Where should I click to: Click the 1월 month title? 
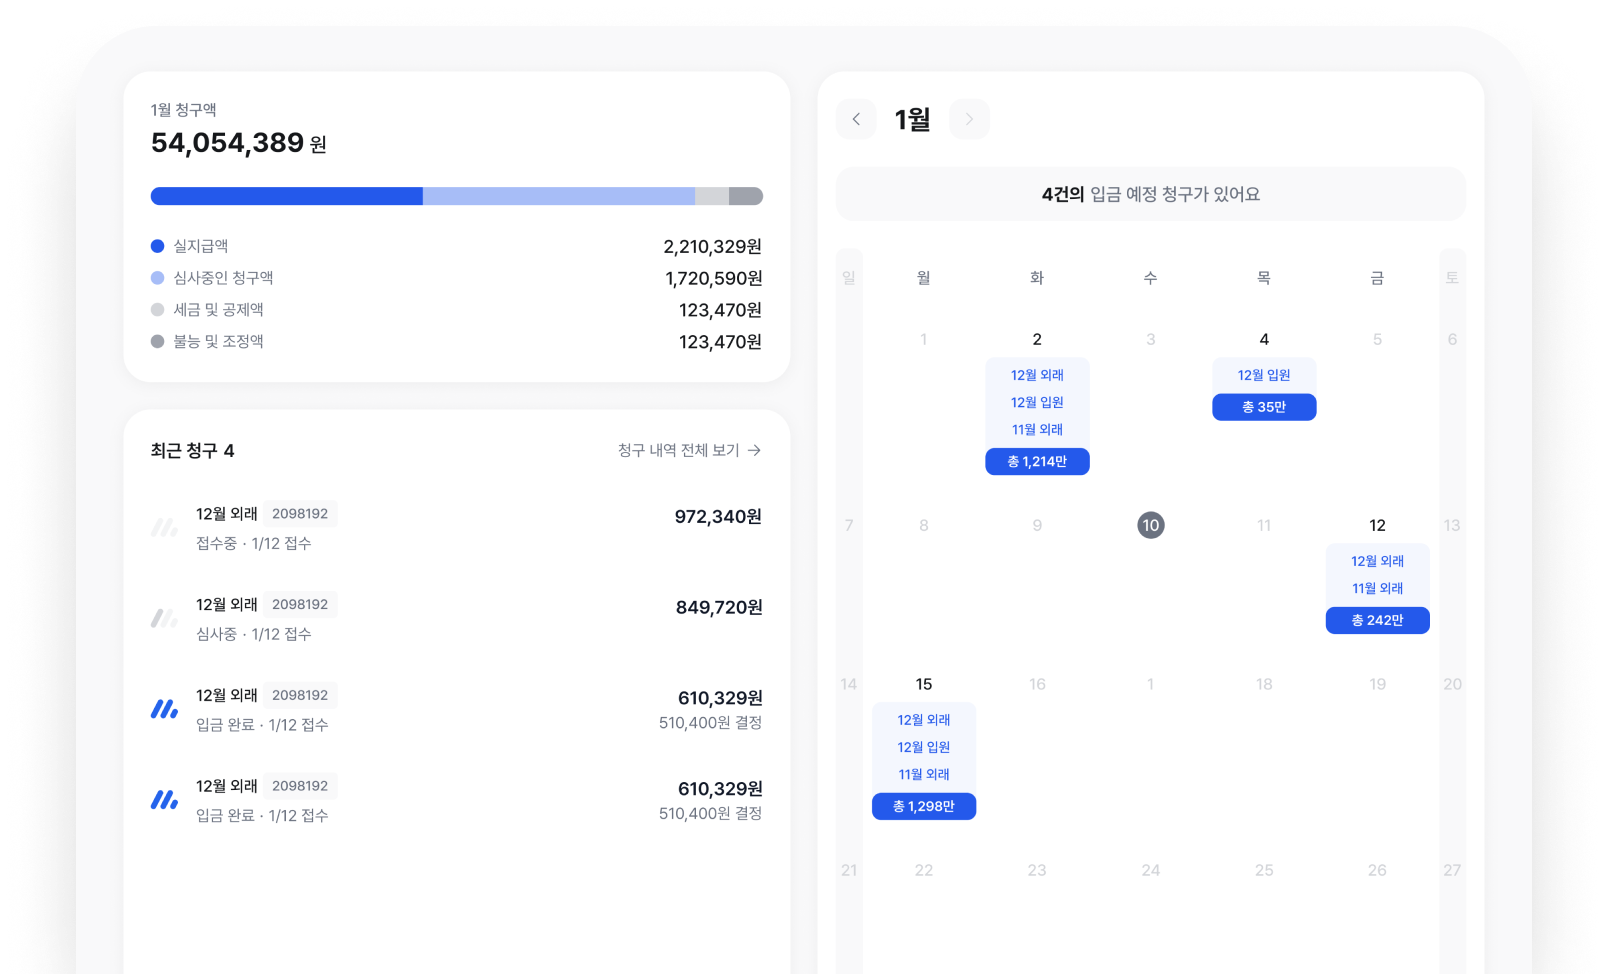coord(912,120)
